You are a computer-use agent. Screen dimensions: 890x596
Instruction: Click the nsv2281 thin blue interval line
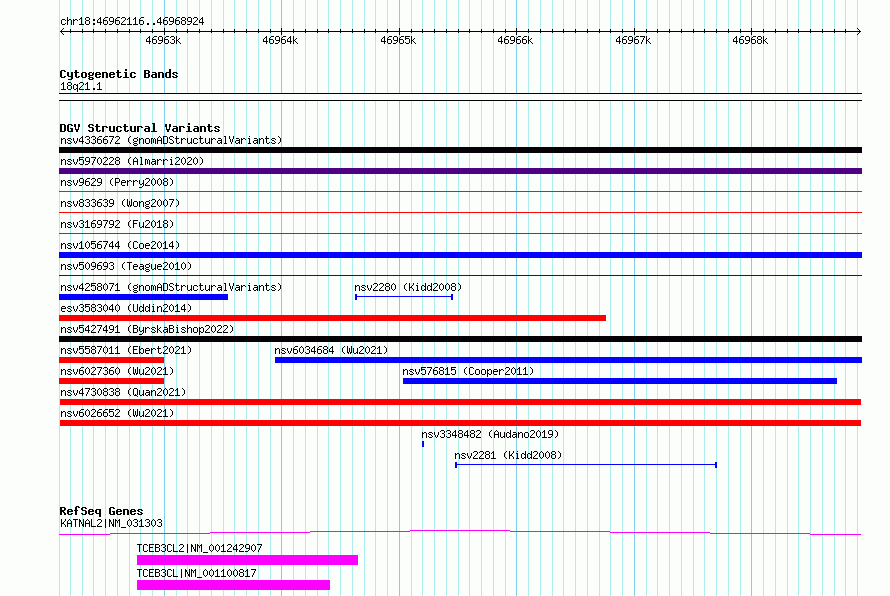tap(586, 465)
